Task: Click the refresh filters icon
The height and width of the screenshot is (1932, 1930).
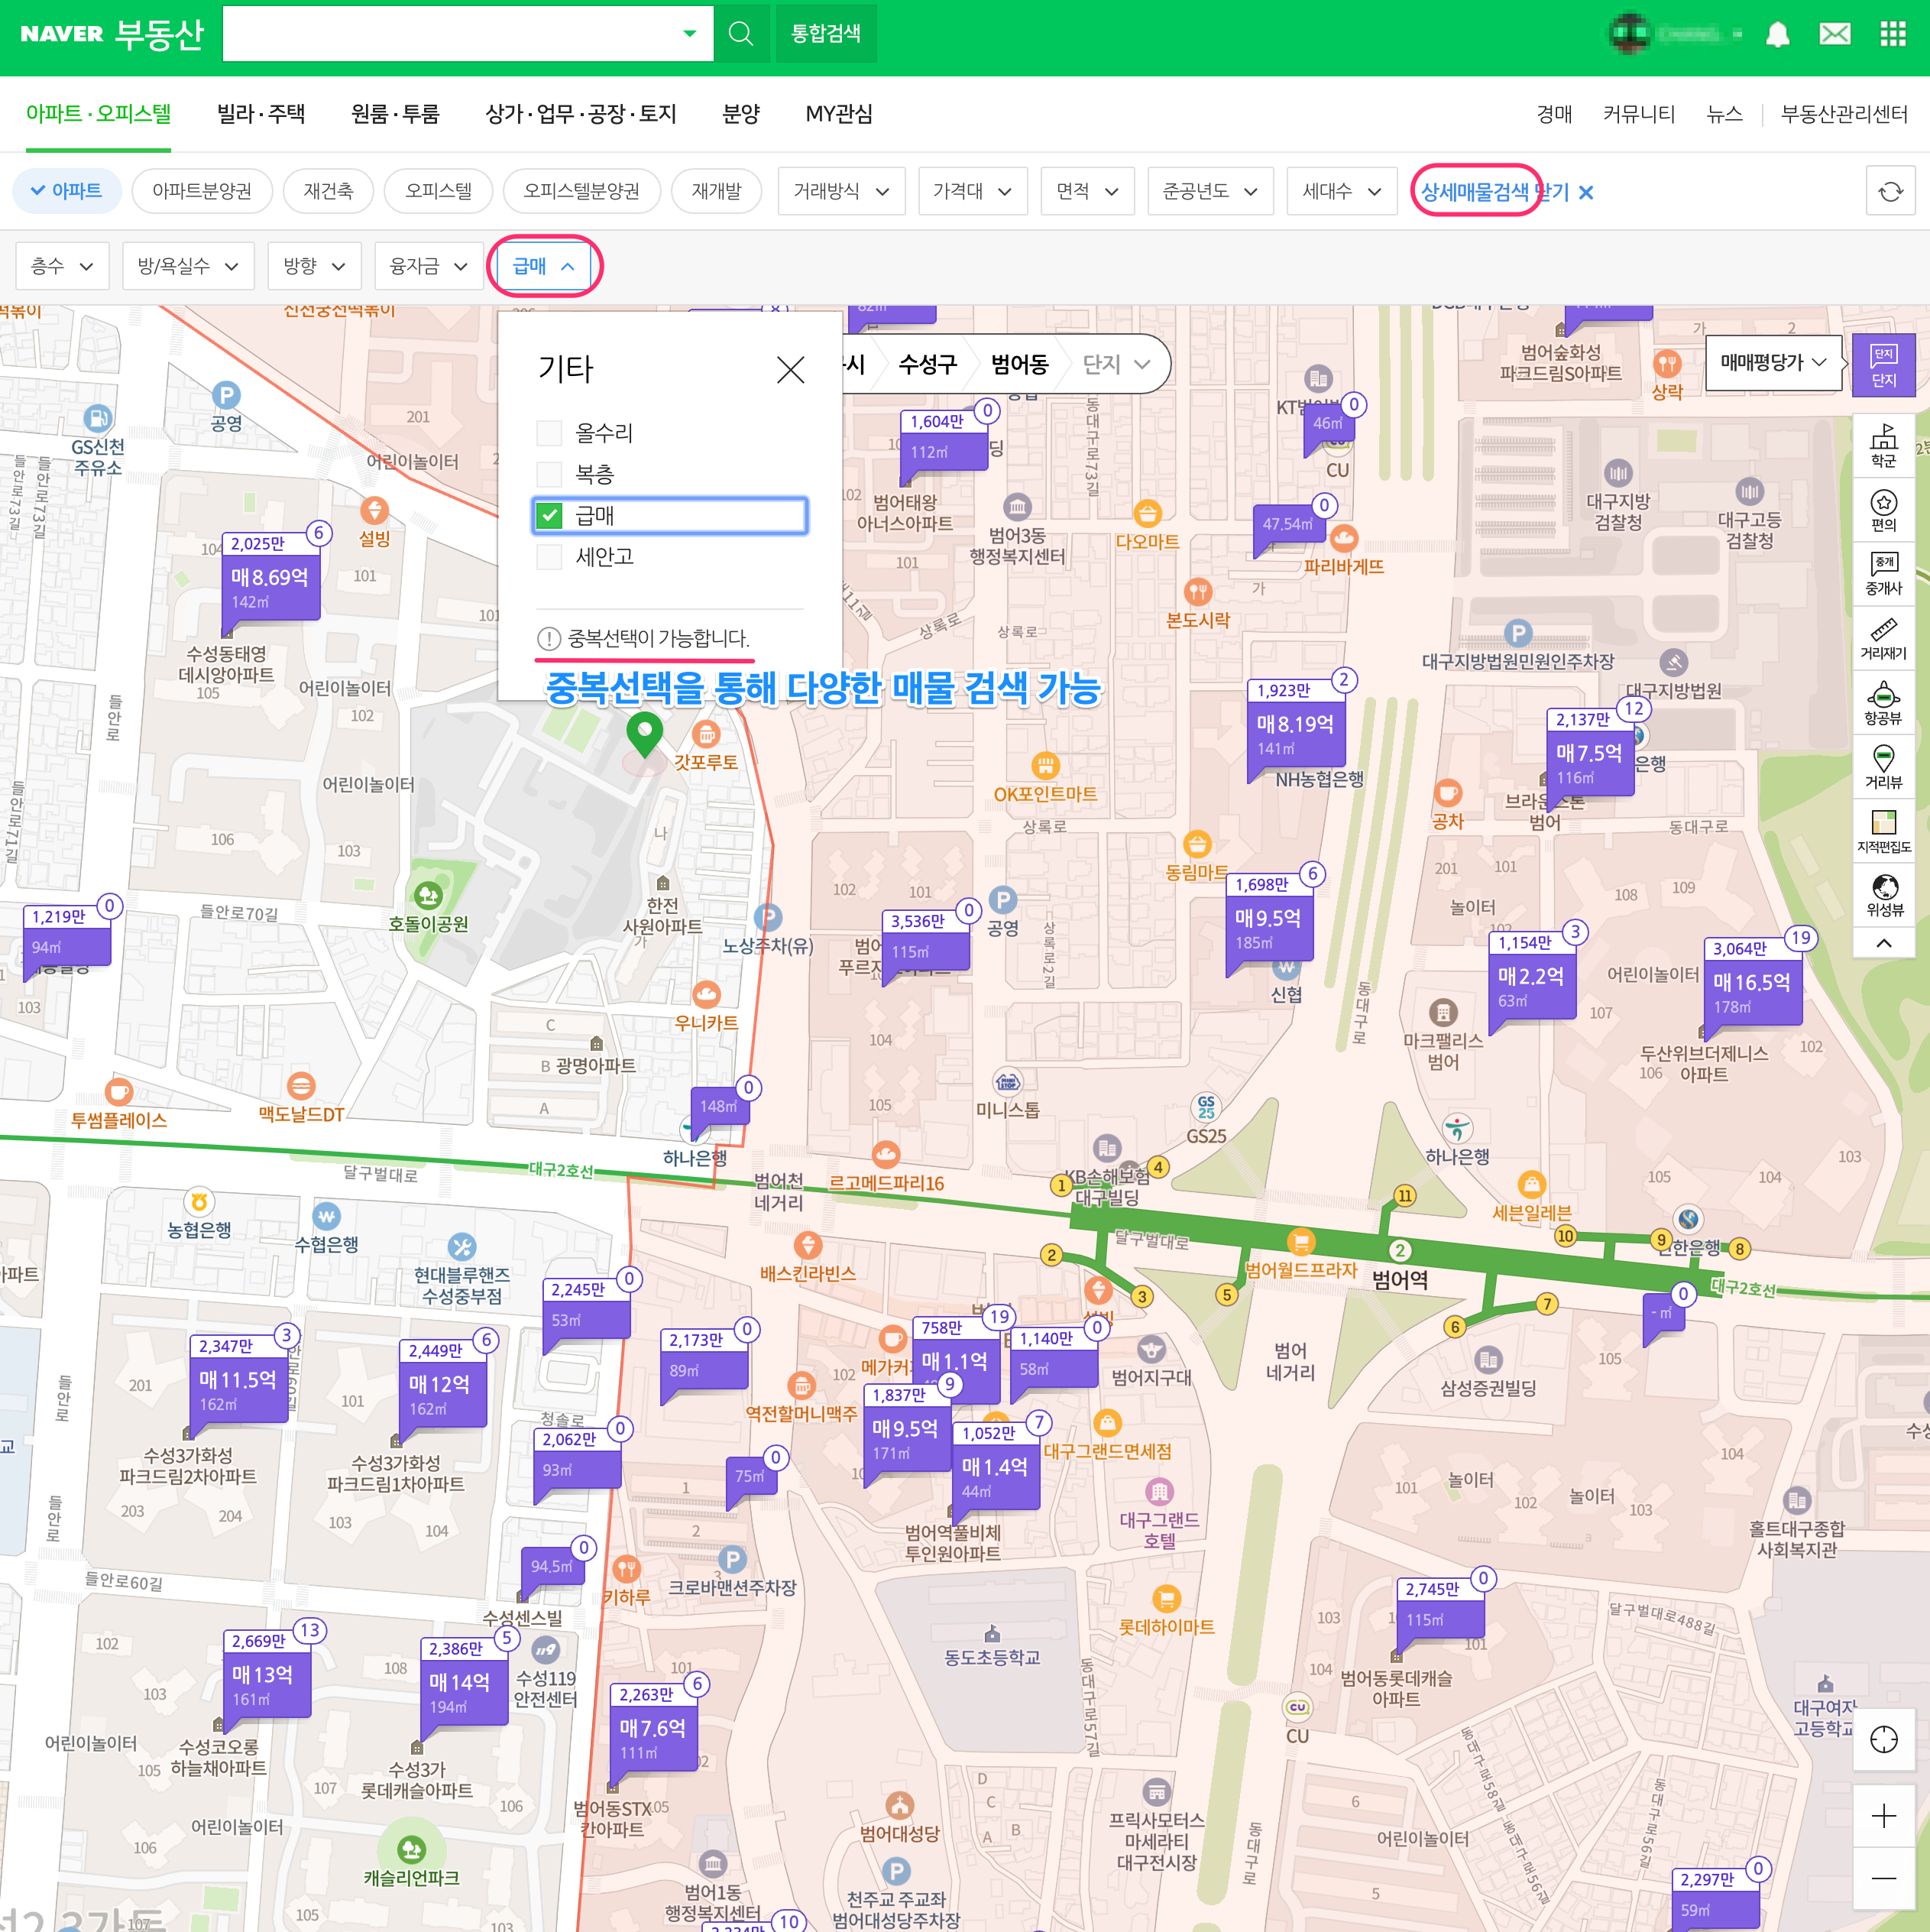Action: [x=1890, y=191]
